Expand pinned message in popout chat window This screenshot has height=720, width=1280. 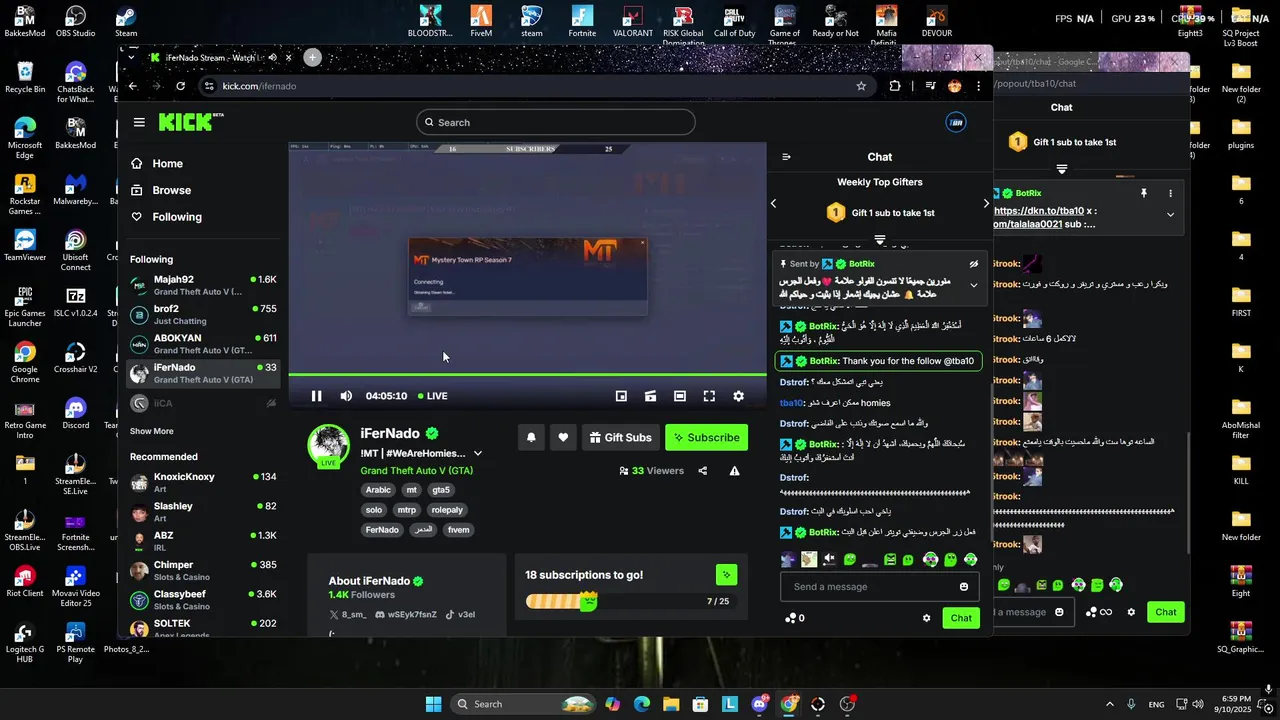pyautogui.click(x=1170, y=215)
